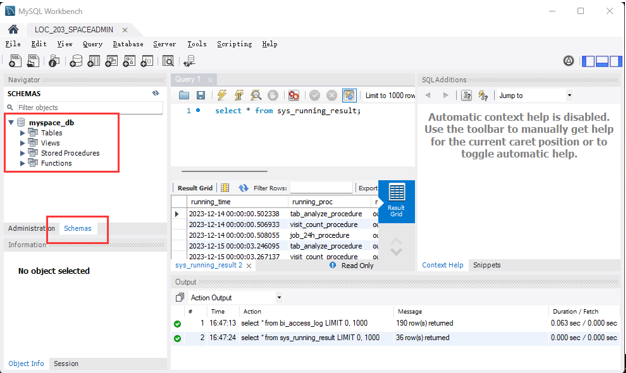This screenshot has height=373, width=626.
Task: Open inspector for selected object
Action: coord(54,61)
